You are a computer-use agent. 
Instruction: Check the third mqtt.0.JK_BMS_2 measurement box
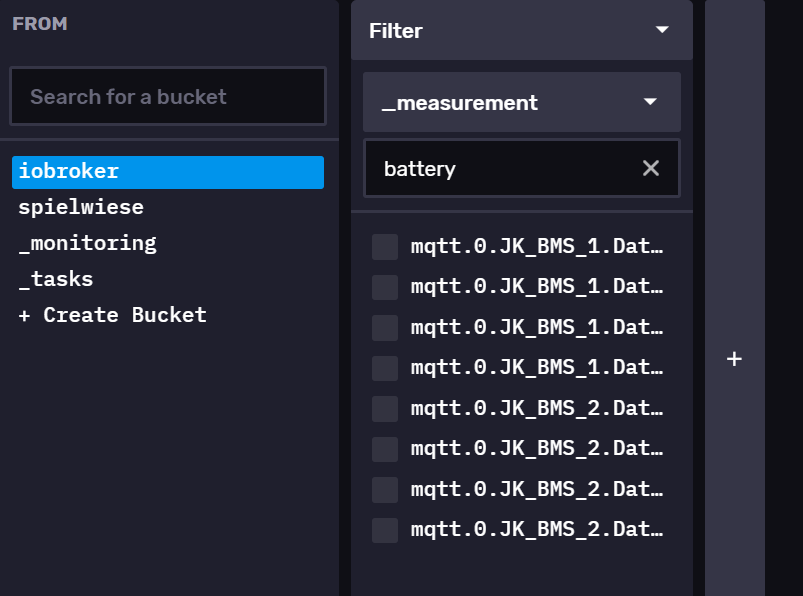tap(385, 489)
